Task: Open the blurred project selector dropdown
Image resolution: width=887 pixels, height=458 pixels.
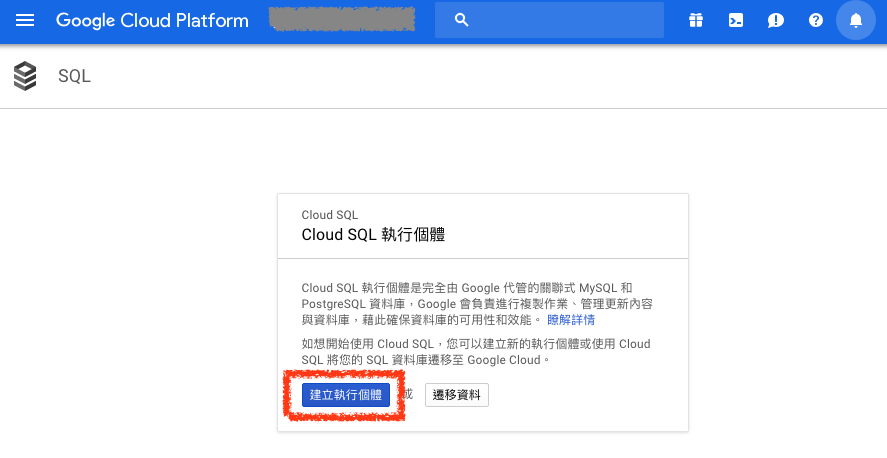Action: coord(343,20)
